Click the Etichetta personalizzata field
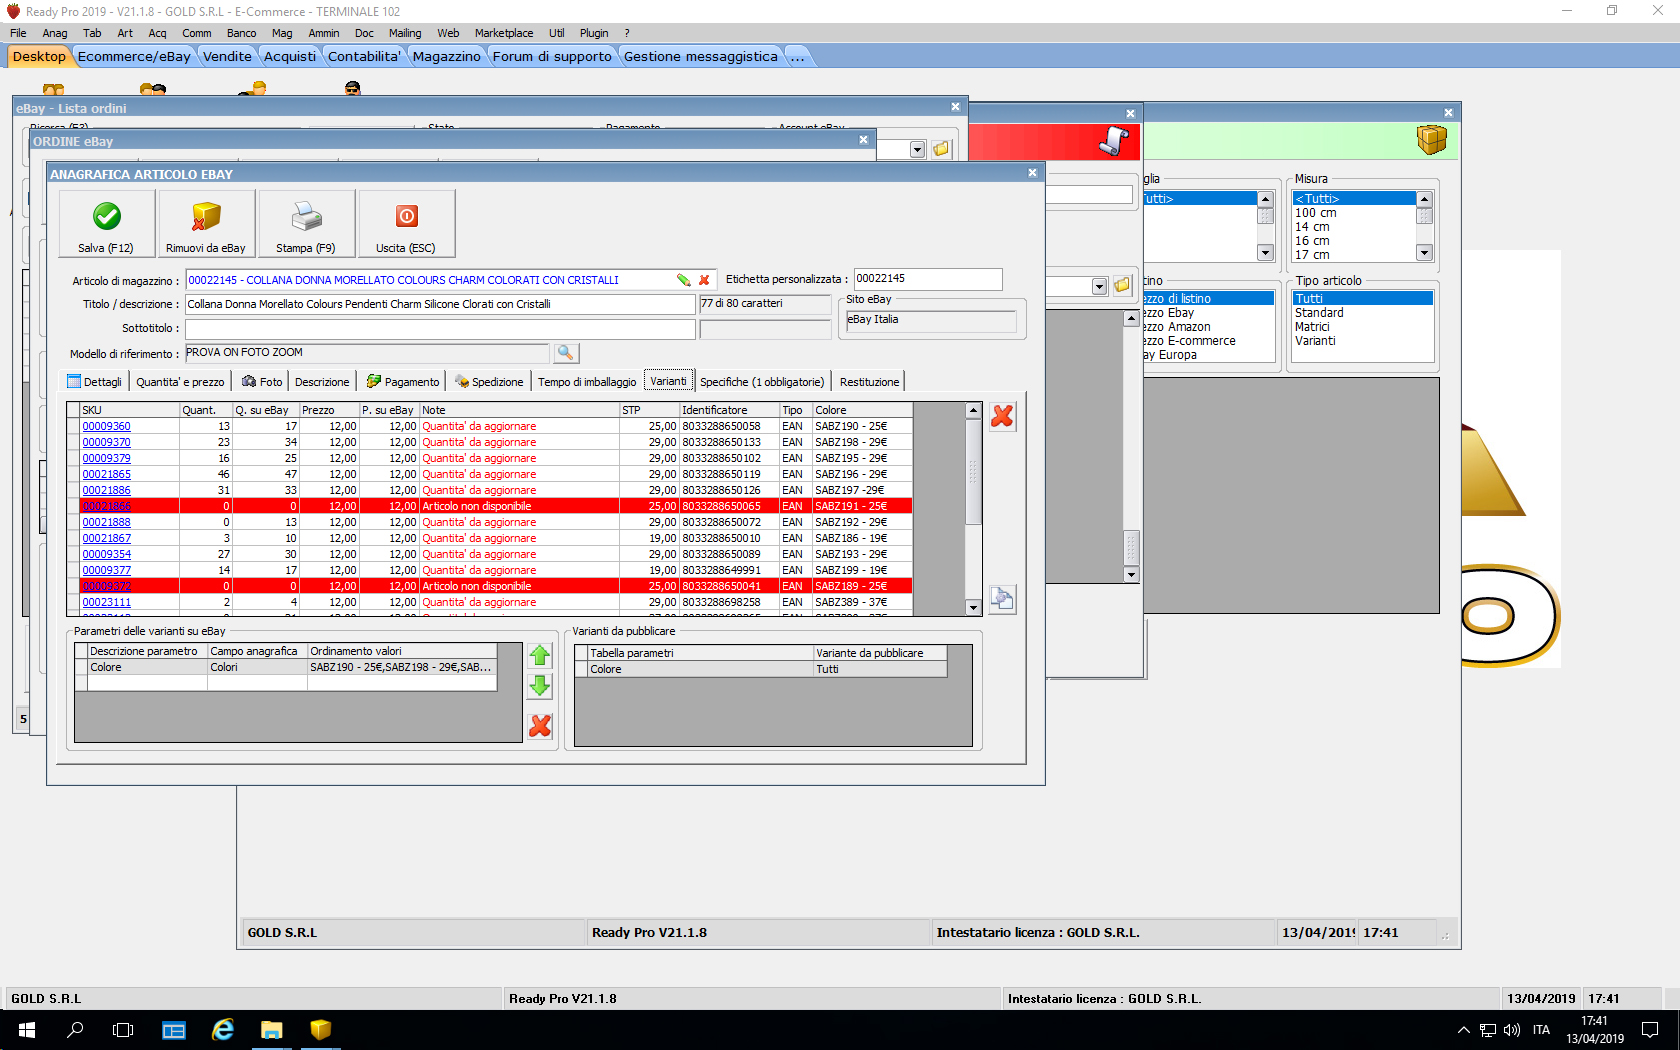This screenshot has height=1050, width=1680. (x=928, y=279)
